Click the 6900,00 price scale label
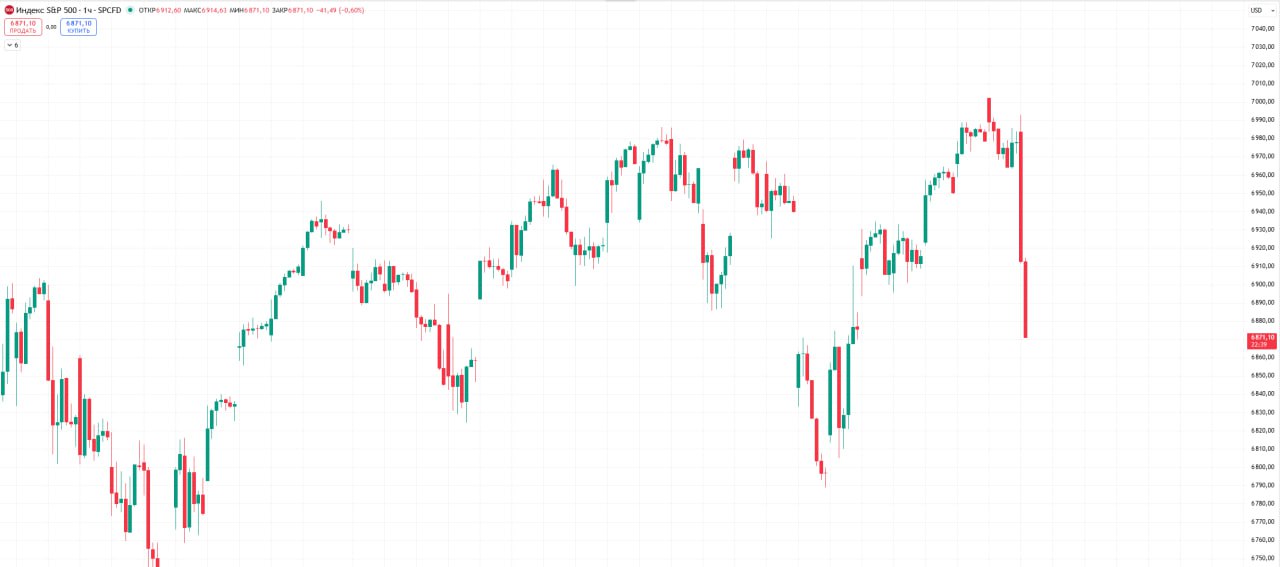The height and width of the screenshot is (567, 1280). click(1262, 284)
